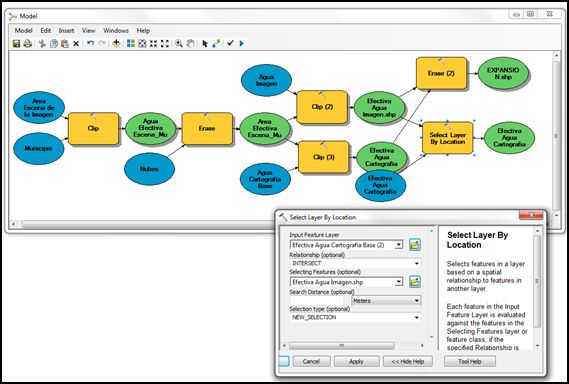Print the model diagram
The height and width of the screenshot is (384, 569).
[x=28, y=44]
